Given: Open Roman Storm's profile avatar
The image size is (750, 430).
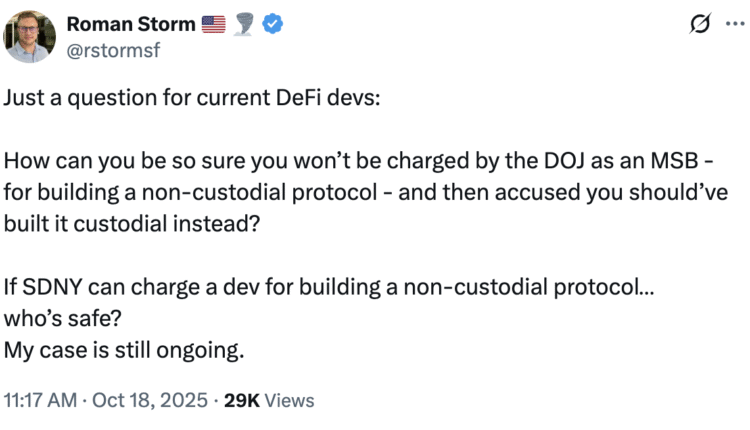Looking at the screenshot, I should pos(29,36).
